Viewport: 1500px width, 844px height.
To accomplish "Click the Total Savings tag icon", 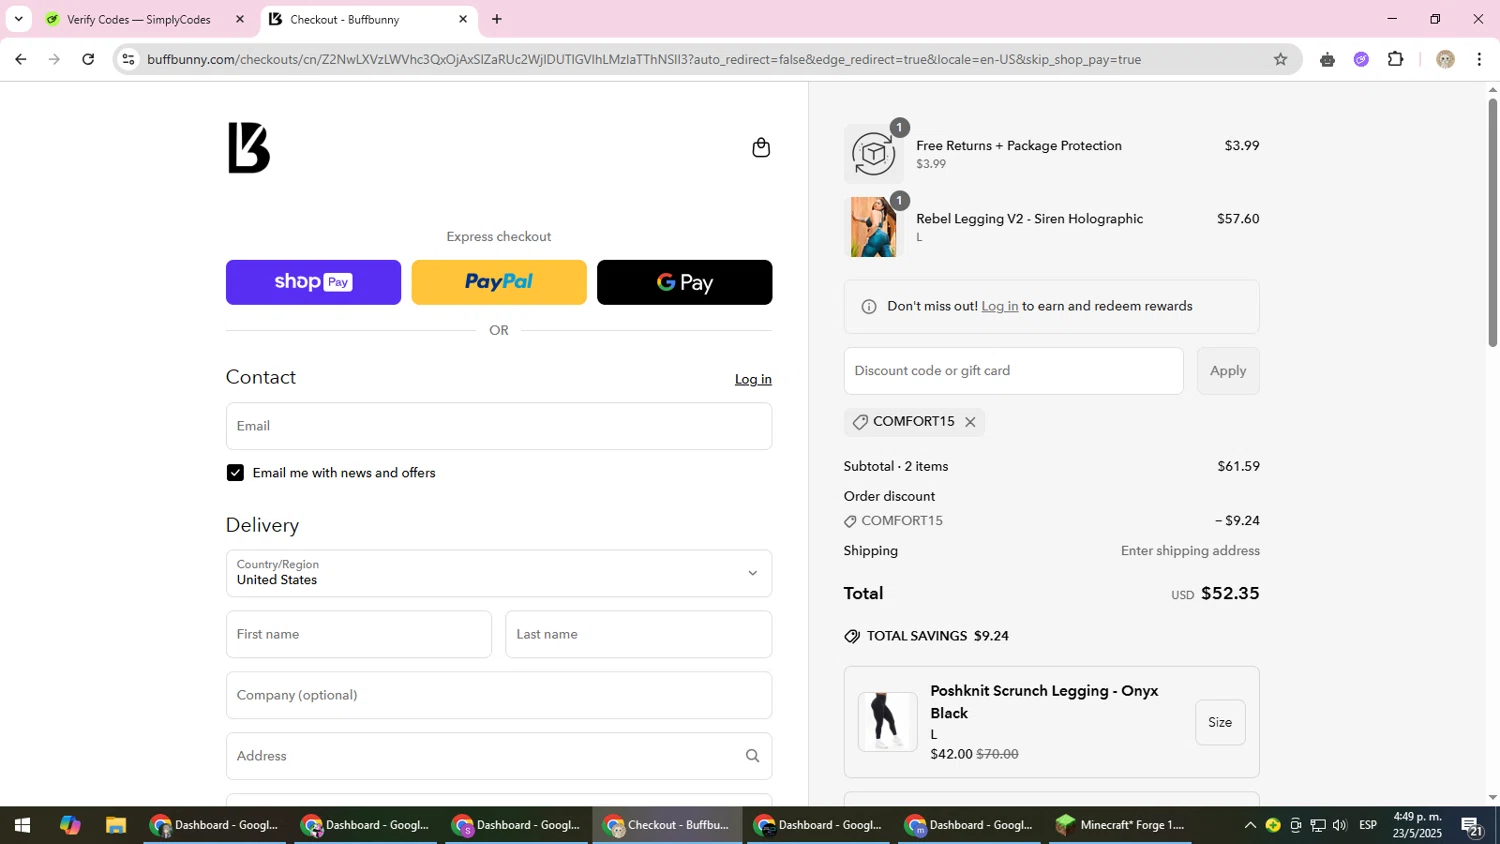I will click(852, 636).
